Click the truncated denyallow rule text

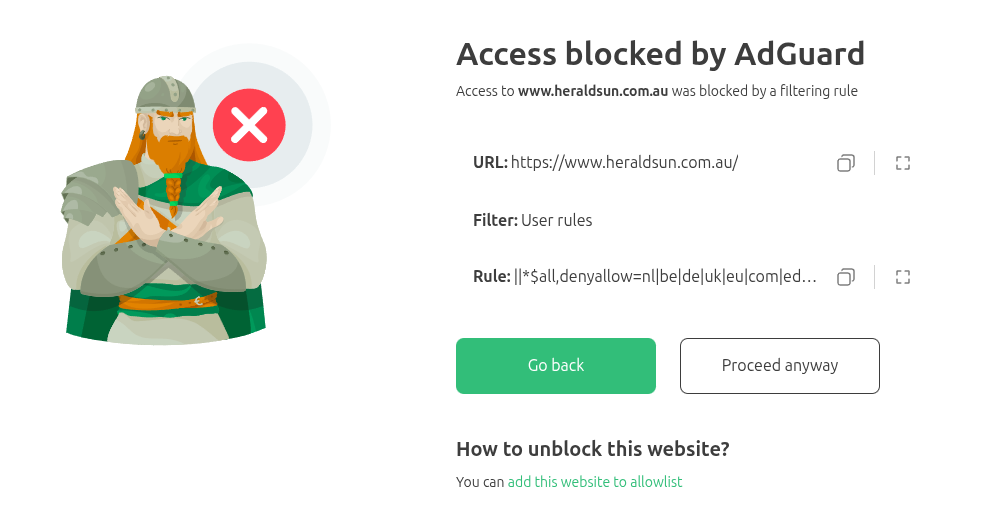[666, 277]
